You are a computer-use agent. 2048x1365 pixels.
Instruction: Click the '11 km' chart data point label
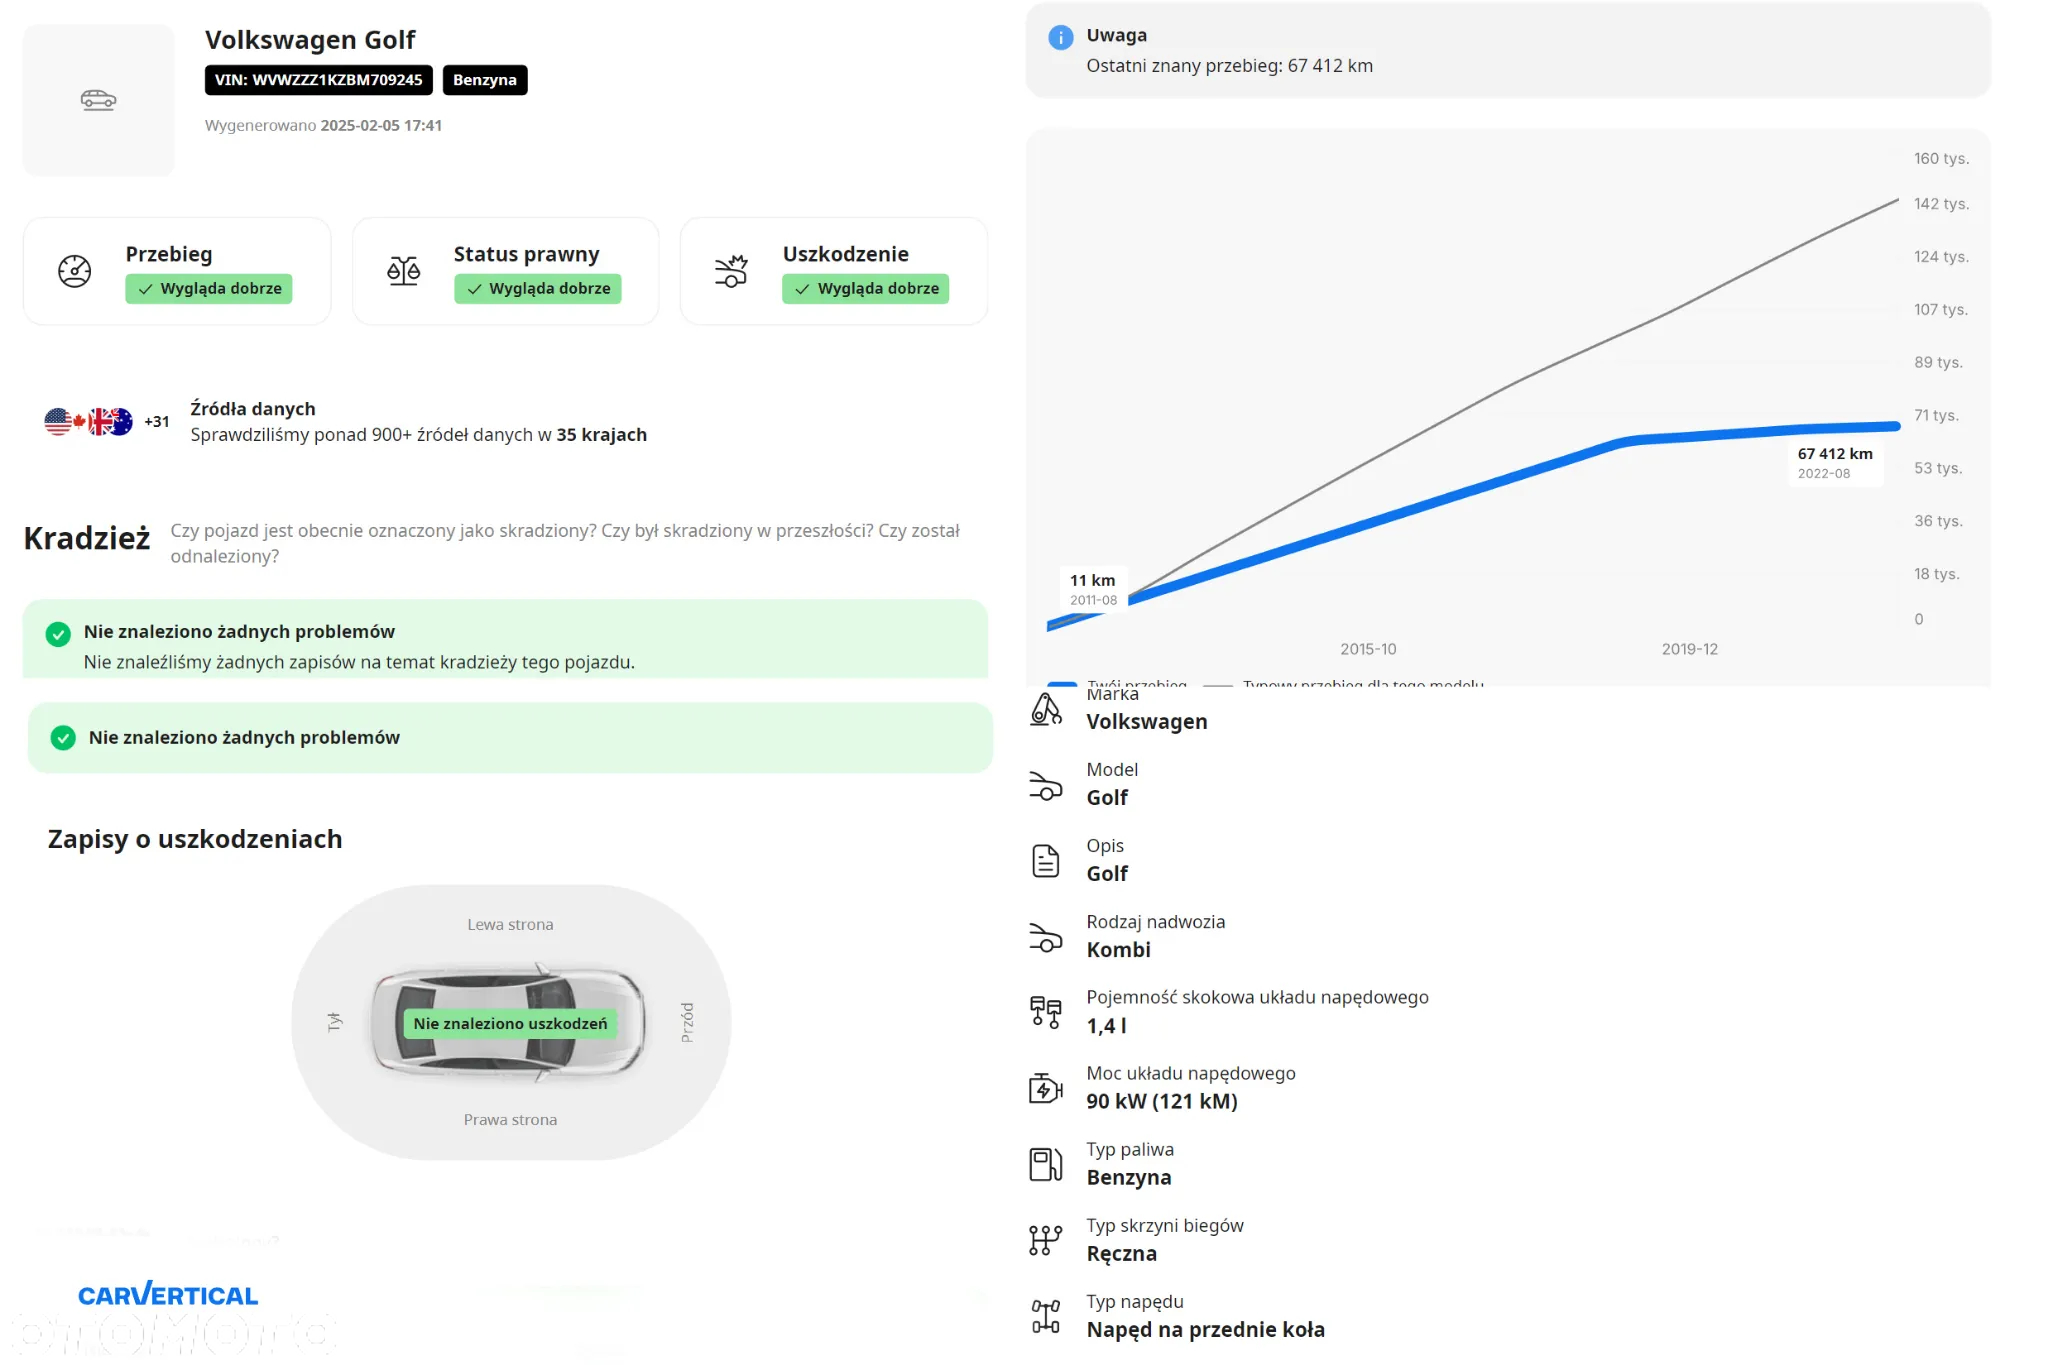click(x=1093, y=589)
